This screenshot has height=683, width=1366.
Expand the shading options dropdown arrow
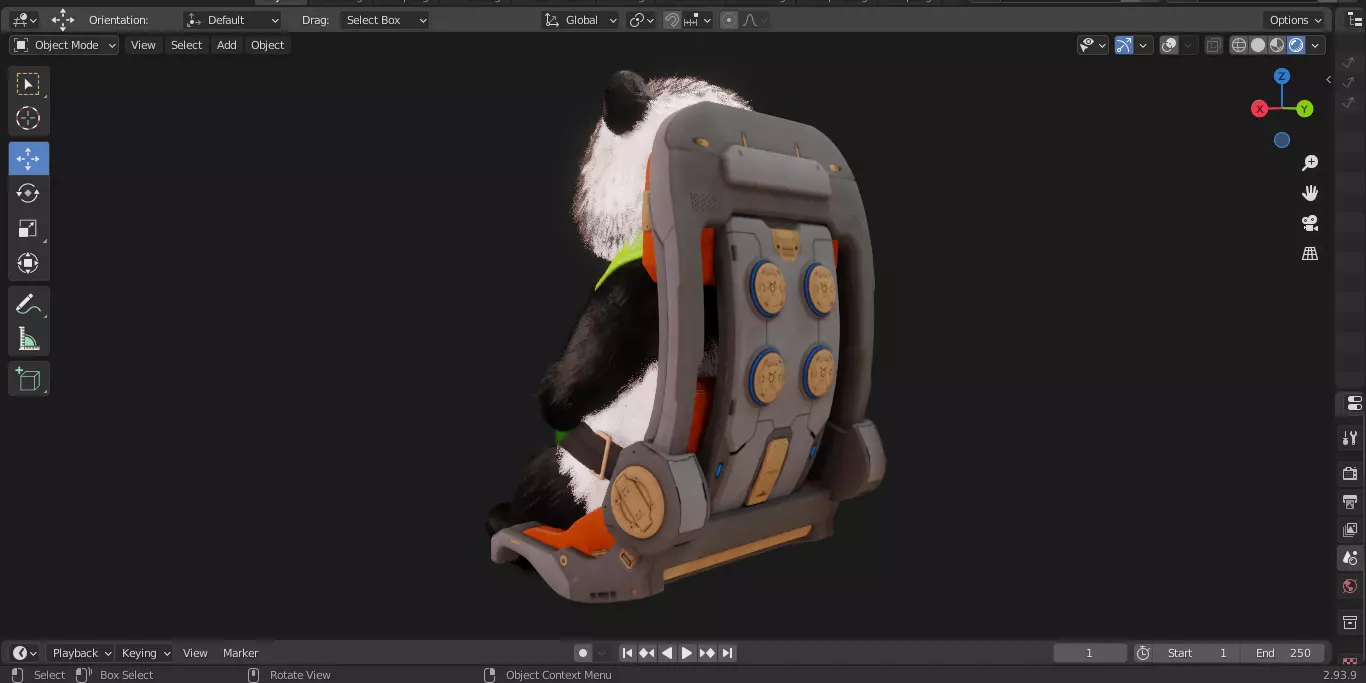(x=1316, y=45)
